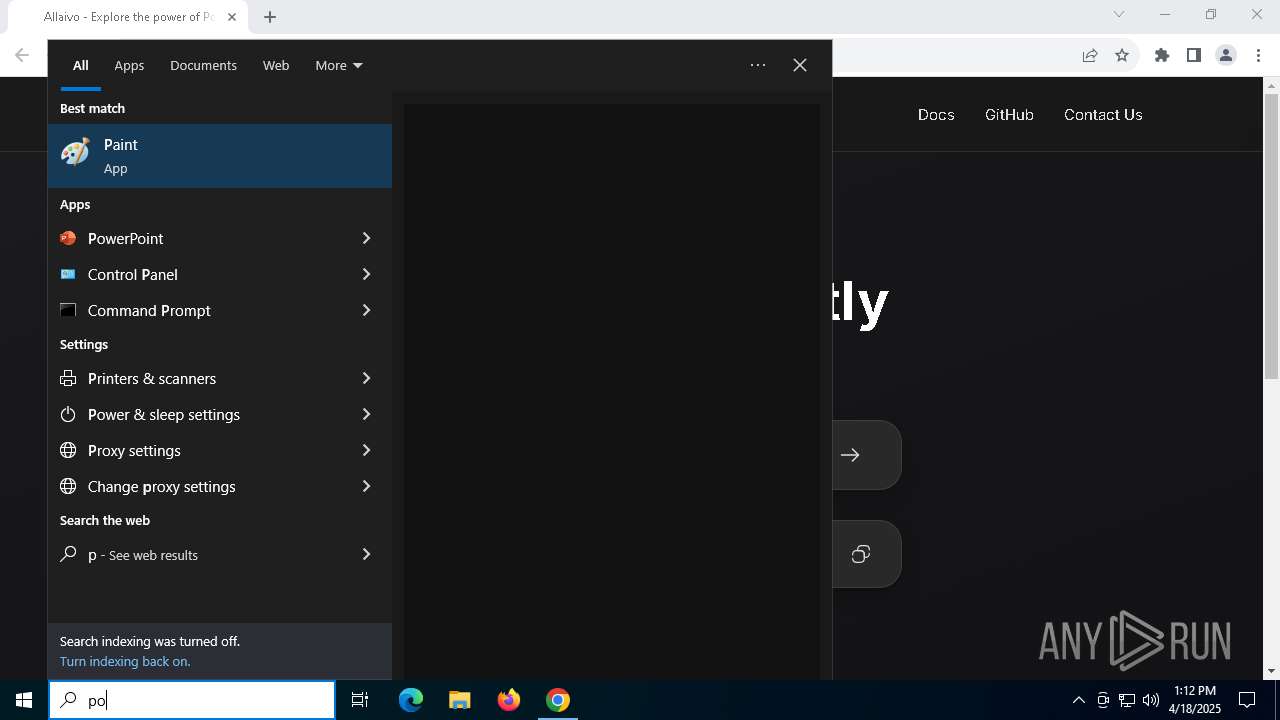Open the Docs link on the webpage
1280x720 pixels.
pos(936,115)
